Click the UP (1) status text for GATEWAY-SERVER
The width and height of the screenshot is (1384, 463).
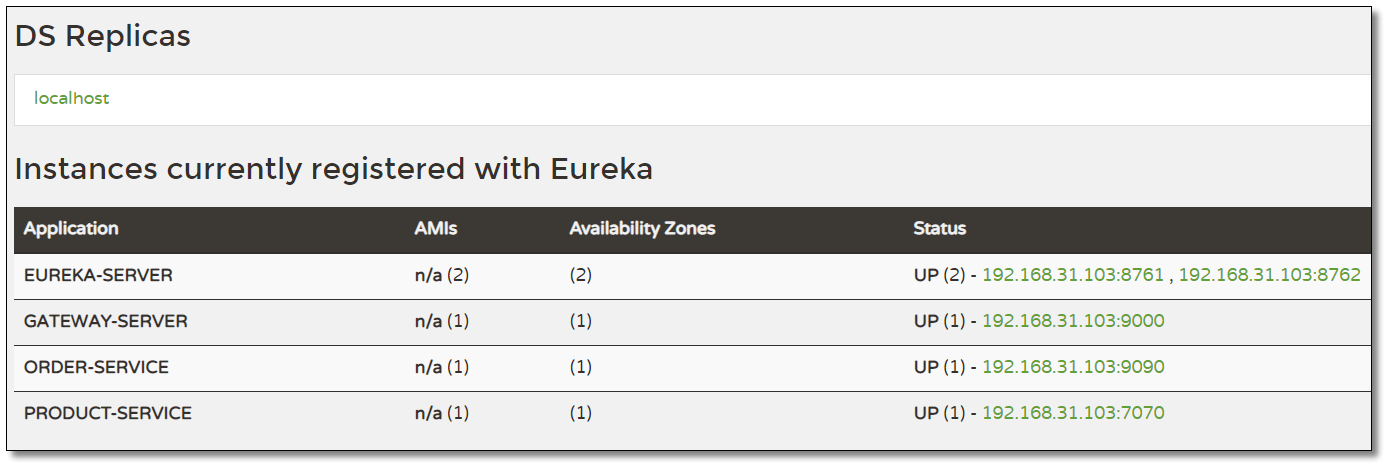939,321
